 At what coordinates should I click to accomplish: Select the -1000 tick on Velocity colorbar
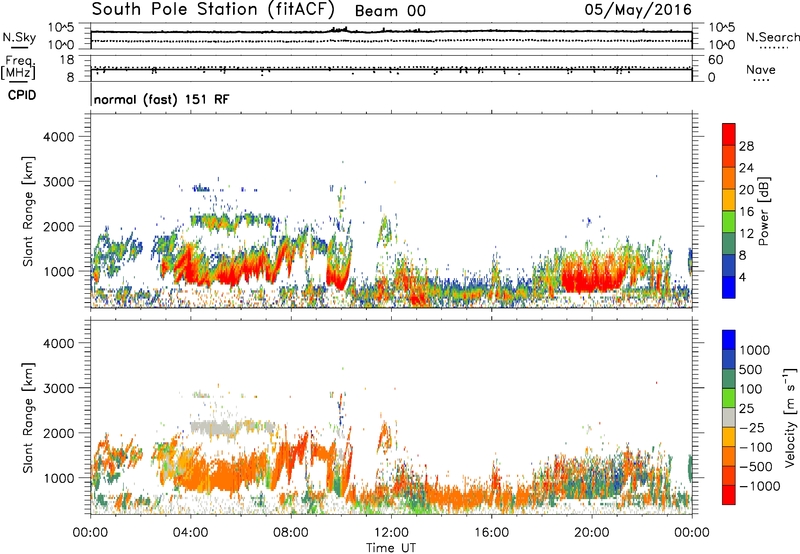coord(760,486)
